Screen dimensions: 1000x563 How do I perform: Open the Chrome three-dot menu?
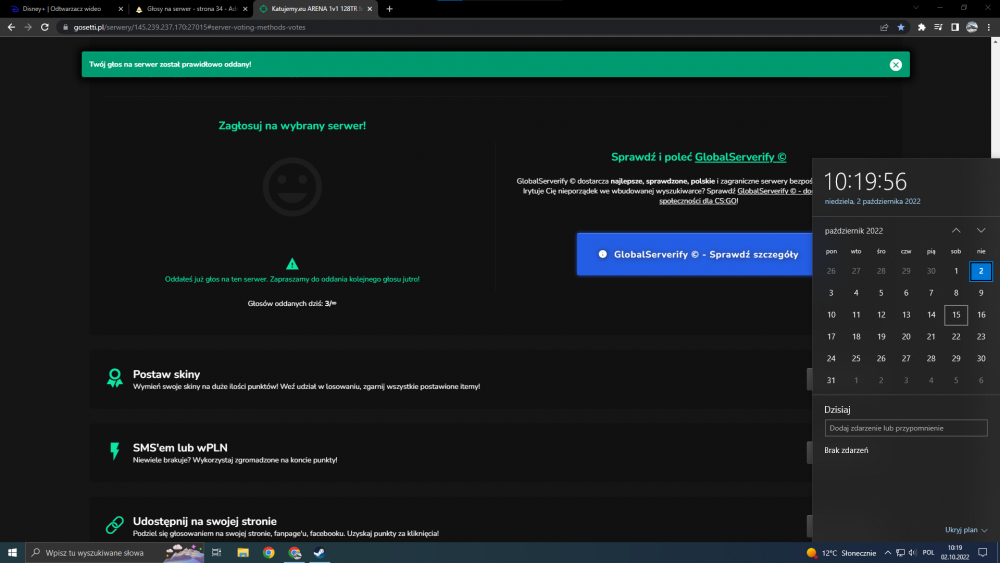pos(989,27)
